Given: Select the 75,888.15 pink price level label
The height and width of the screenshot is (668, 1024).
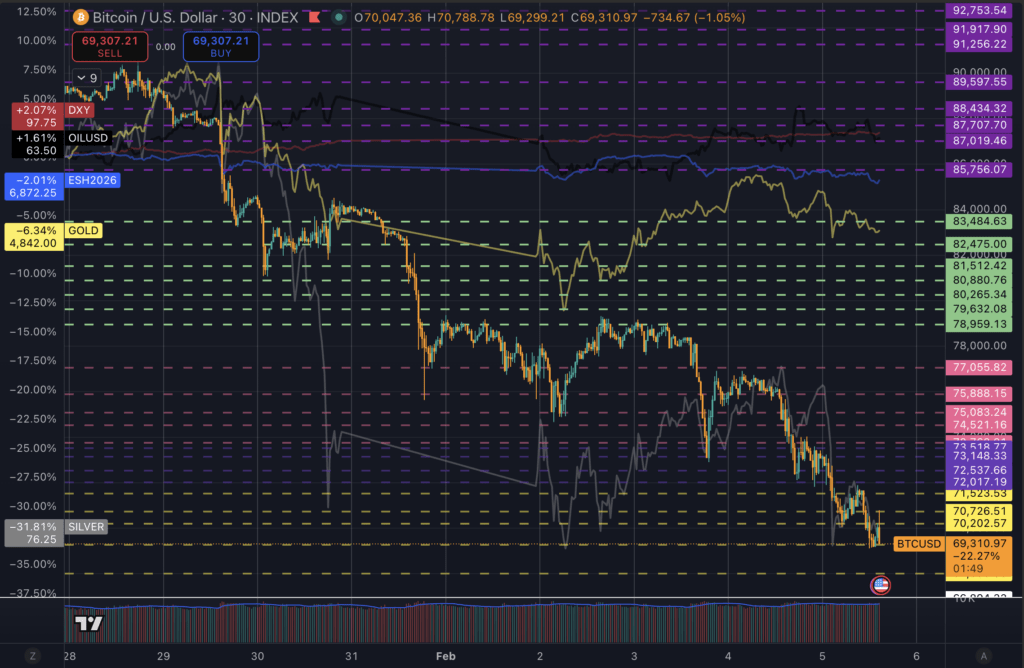Looking at the screenshot, I should click(x=979, y=394).
